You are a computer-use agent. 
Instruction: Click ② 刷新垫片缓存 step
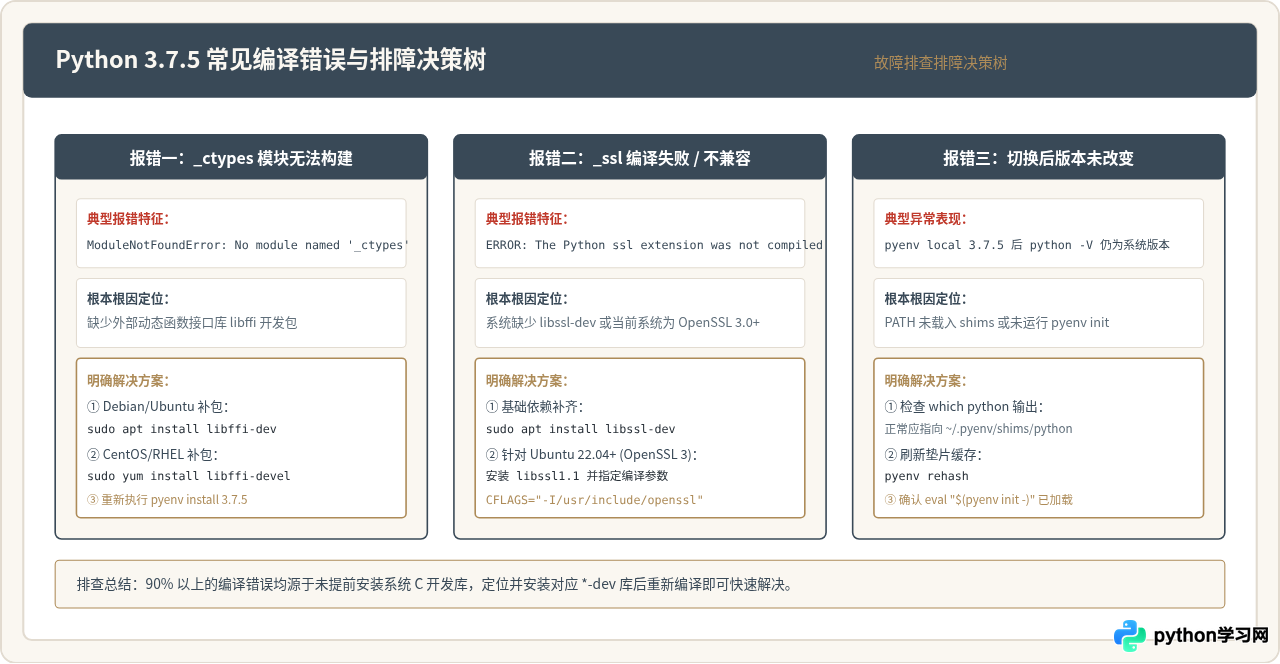(933, 454)
